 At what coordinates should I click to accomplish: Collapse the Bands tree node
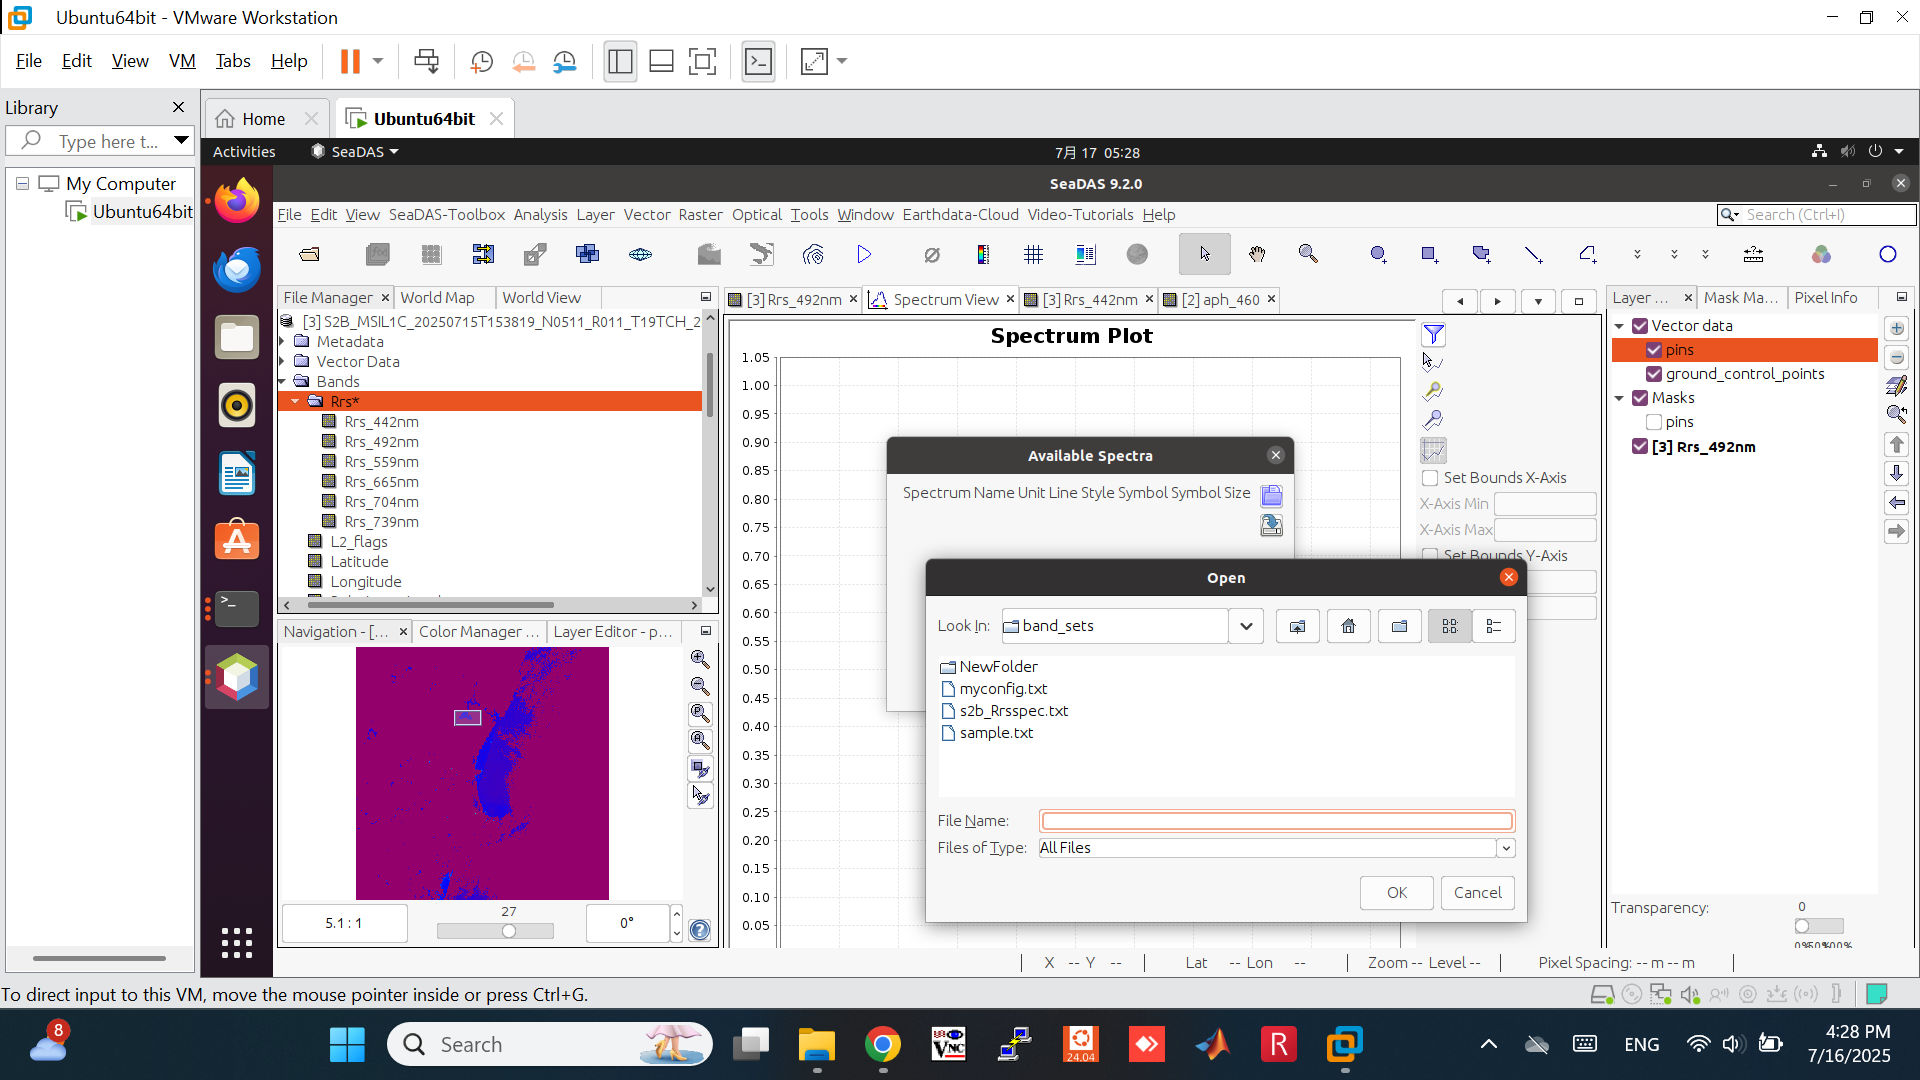pyautogui.click(x=282, y=382)
